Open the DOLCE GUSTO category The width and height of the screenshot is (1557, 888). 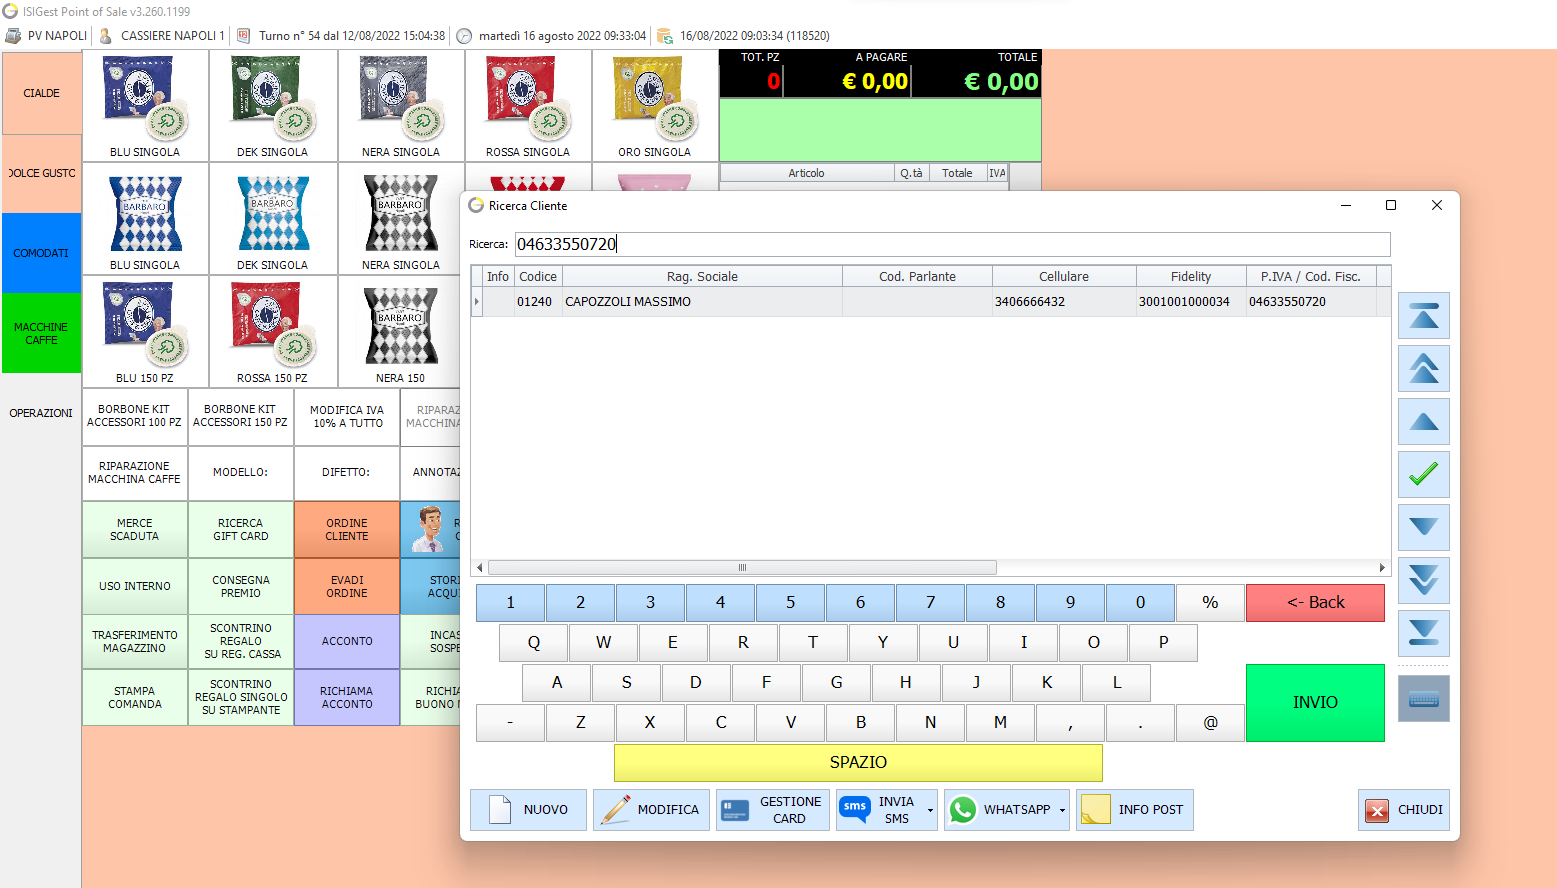42,173
